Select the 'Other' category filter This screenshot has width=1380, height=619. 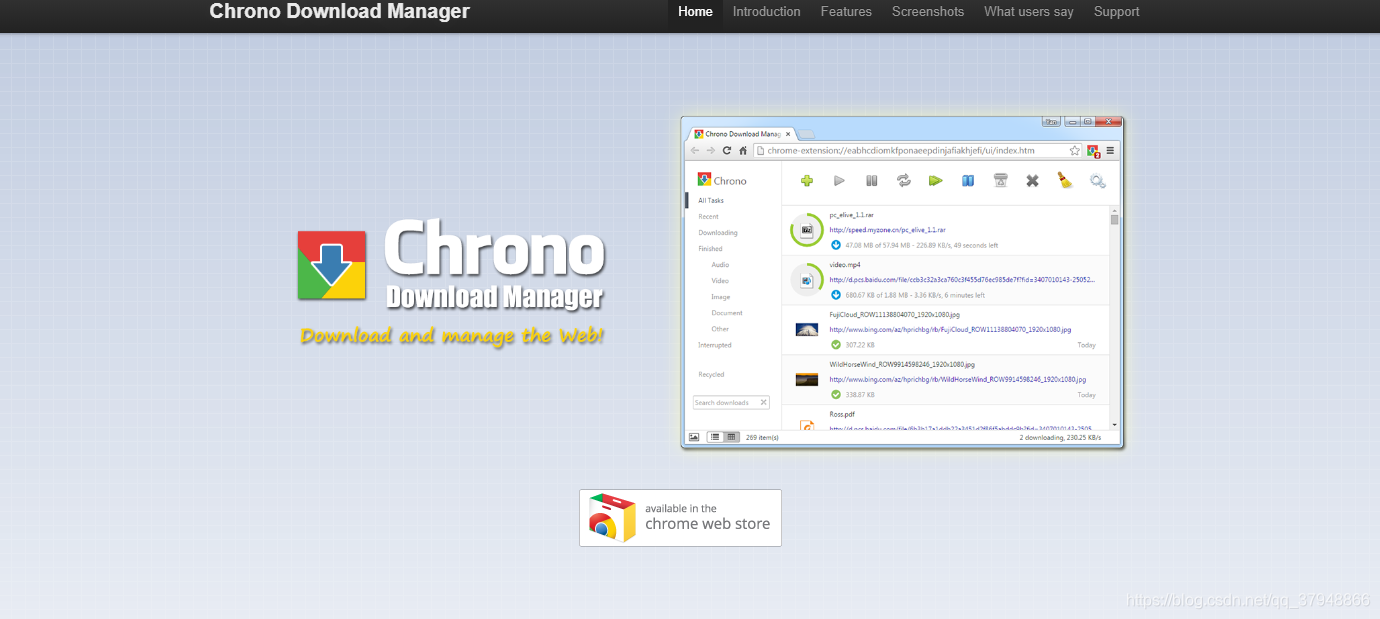click(720, 329)
